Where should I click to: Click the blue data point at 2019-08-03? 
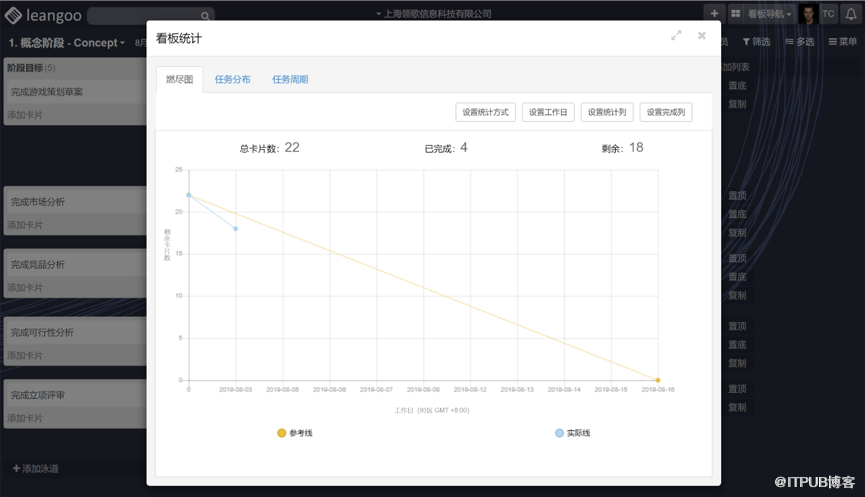pos(236,228)
